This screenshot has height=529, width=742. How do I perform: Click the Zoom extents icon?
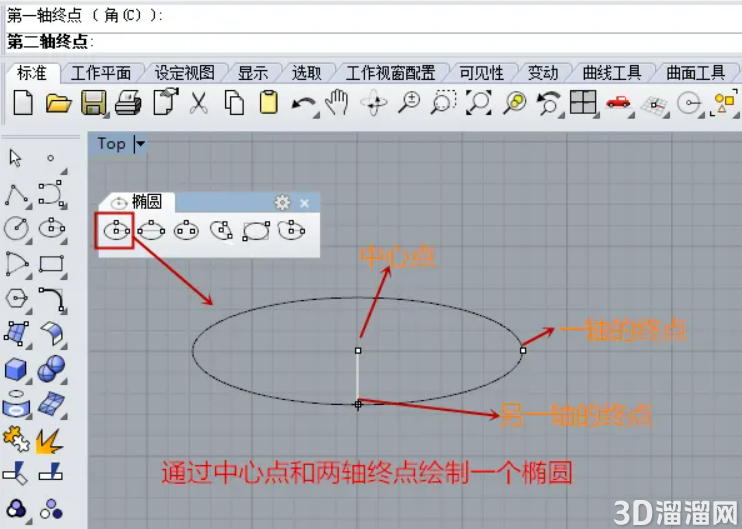click(478, 103)
